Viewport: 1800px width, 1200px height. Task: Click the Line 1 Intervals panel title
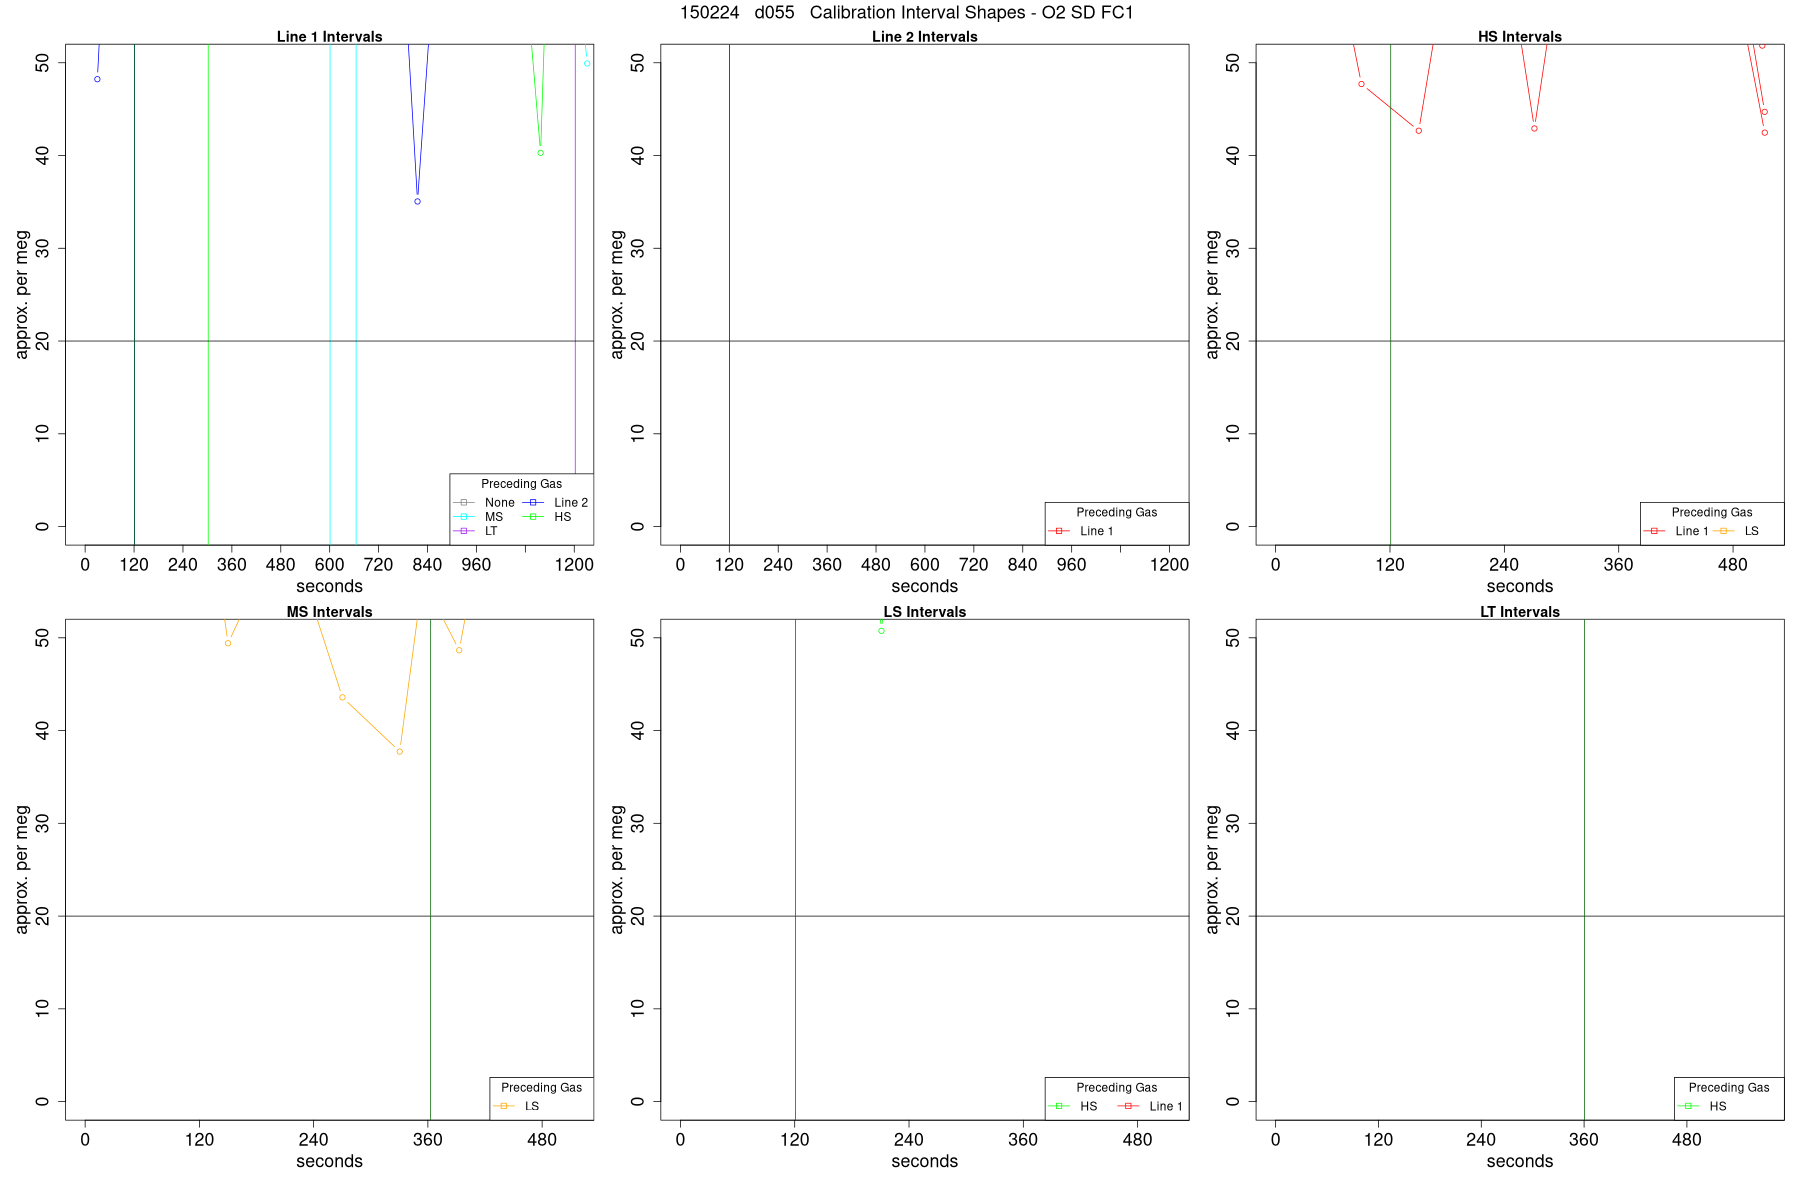[x=329, y=37]
